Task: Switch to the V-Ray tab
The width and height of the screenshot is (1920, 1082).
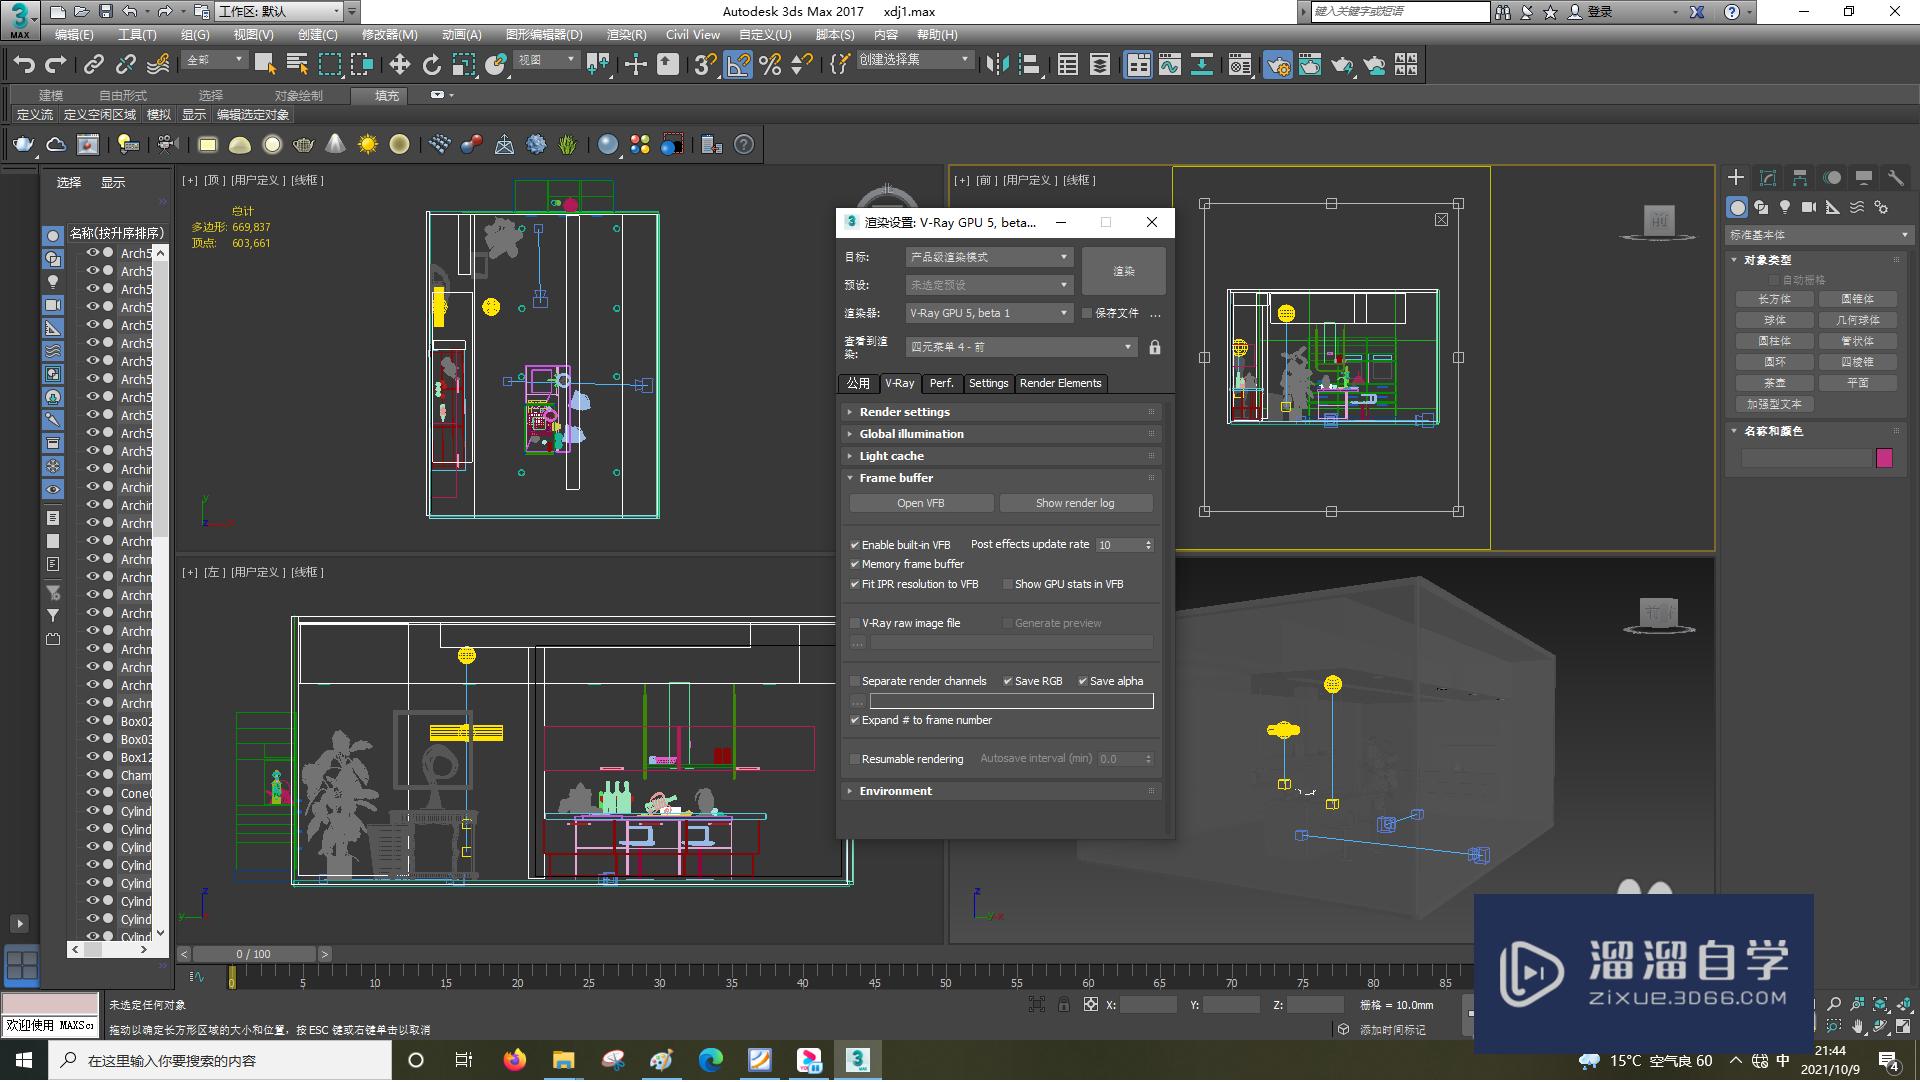Action: pos(900,383)
